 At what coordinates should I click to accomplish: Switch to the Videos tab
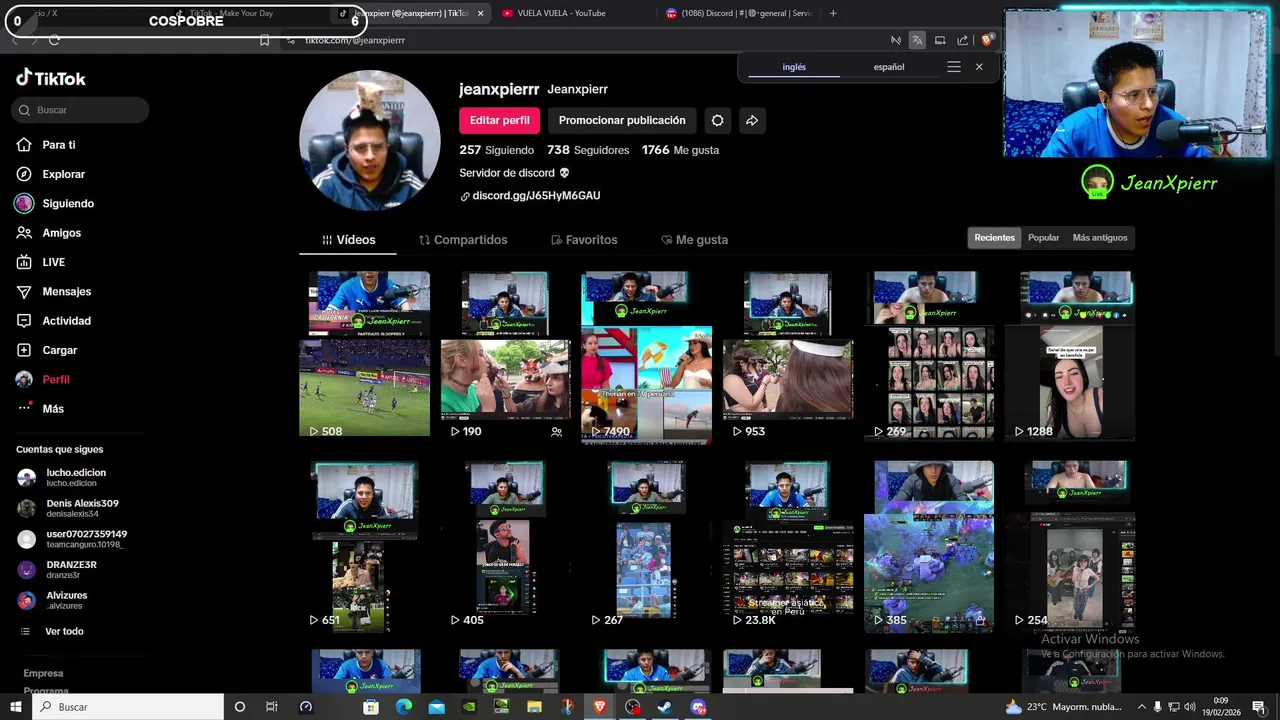click(348, 240)
